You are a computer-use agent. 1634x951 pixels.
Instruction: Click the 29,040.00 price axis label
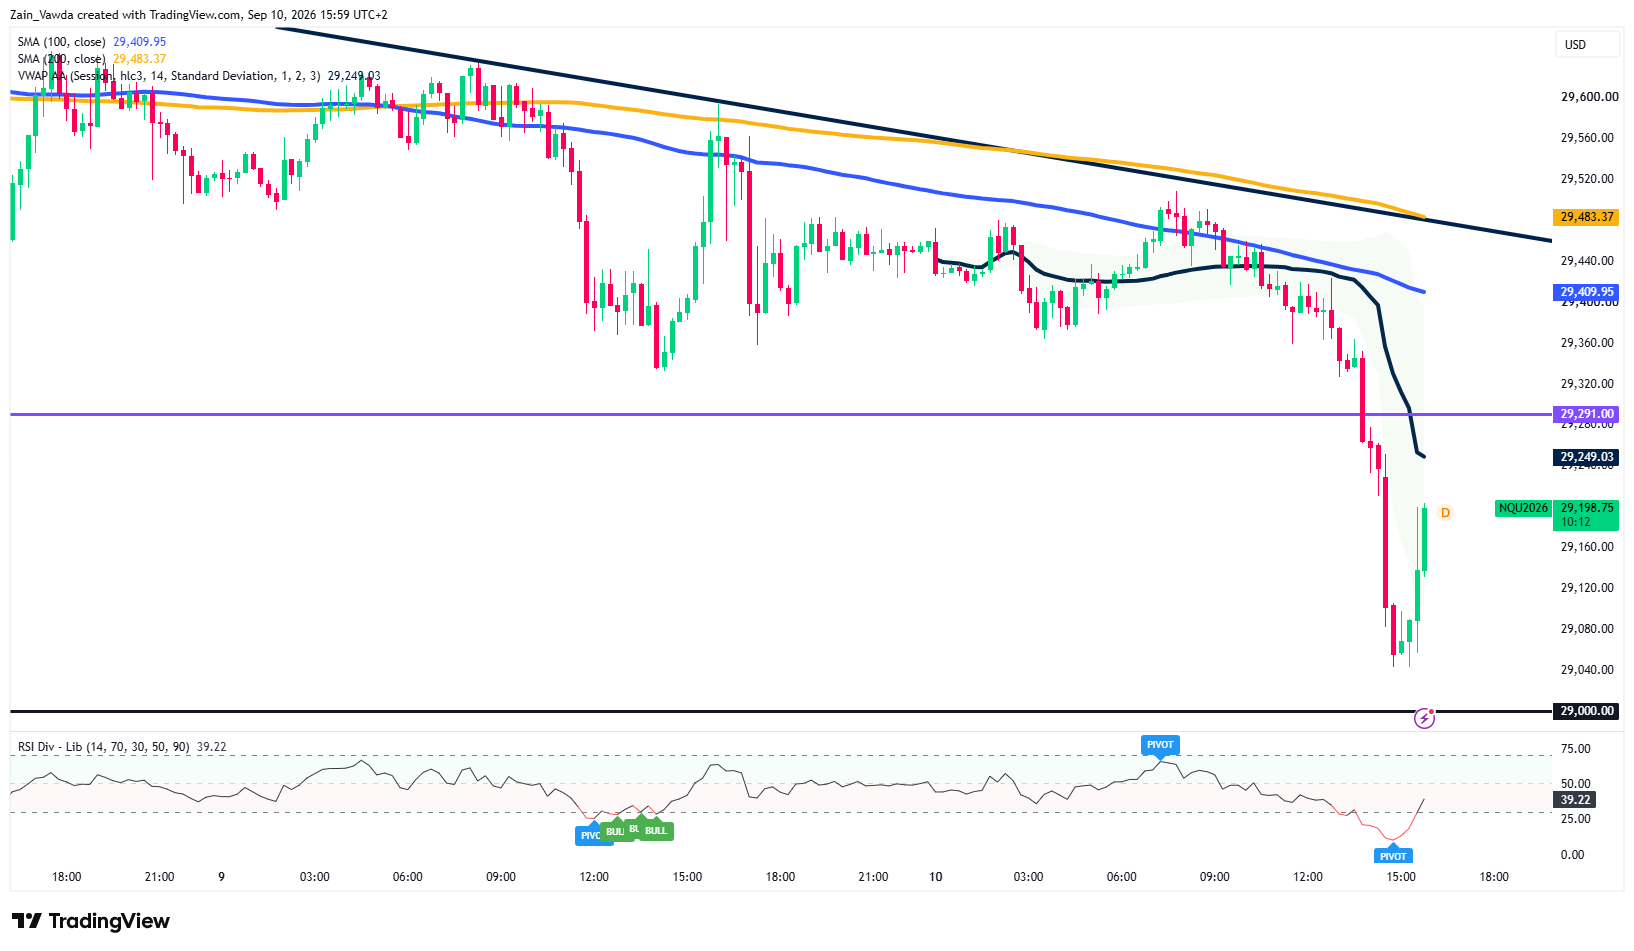(x=1587, y=670)
